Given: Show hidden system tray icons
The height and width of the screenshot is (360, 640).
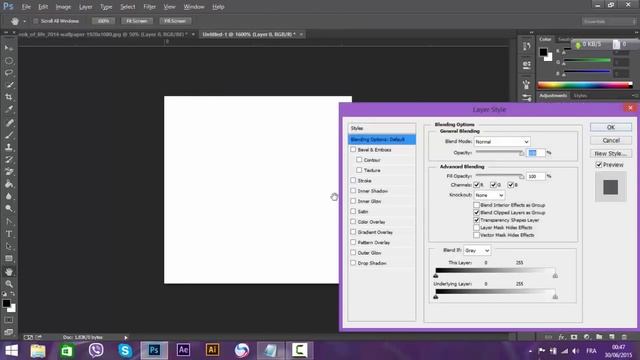Looking at the screenshot, I should pos(530,351).
